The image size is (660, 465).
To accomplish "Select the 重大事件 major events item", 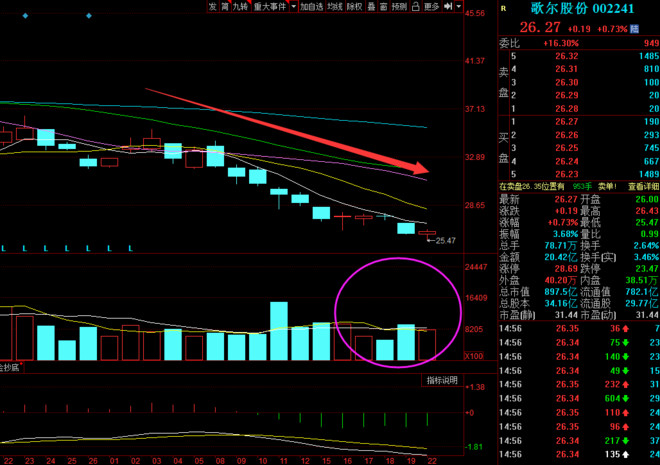I will pyautogui.click(x=268, y=6).
